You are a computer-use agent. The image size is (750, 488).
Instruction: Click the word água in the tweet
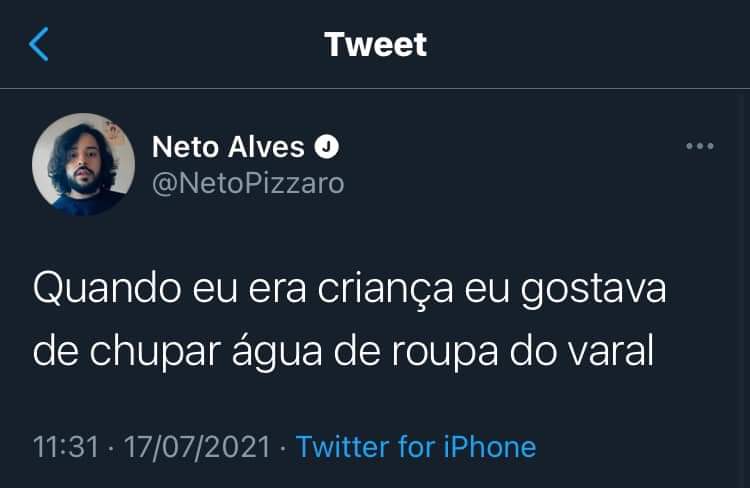pos(277,352)
